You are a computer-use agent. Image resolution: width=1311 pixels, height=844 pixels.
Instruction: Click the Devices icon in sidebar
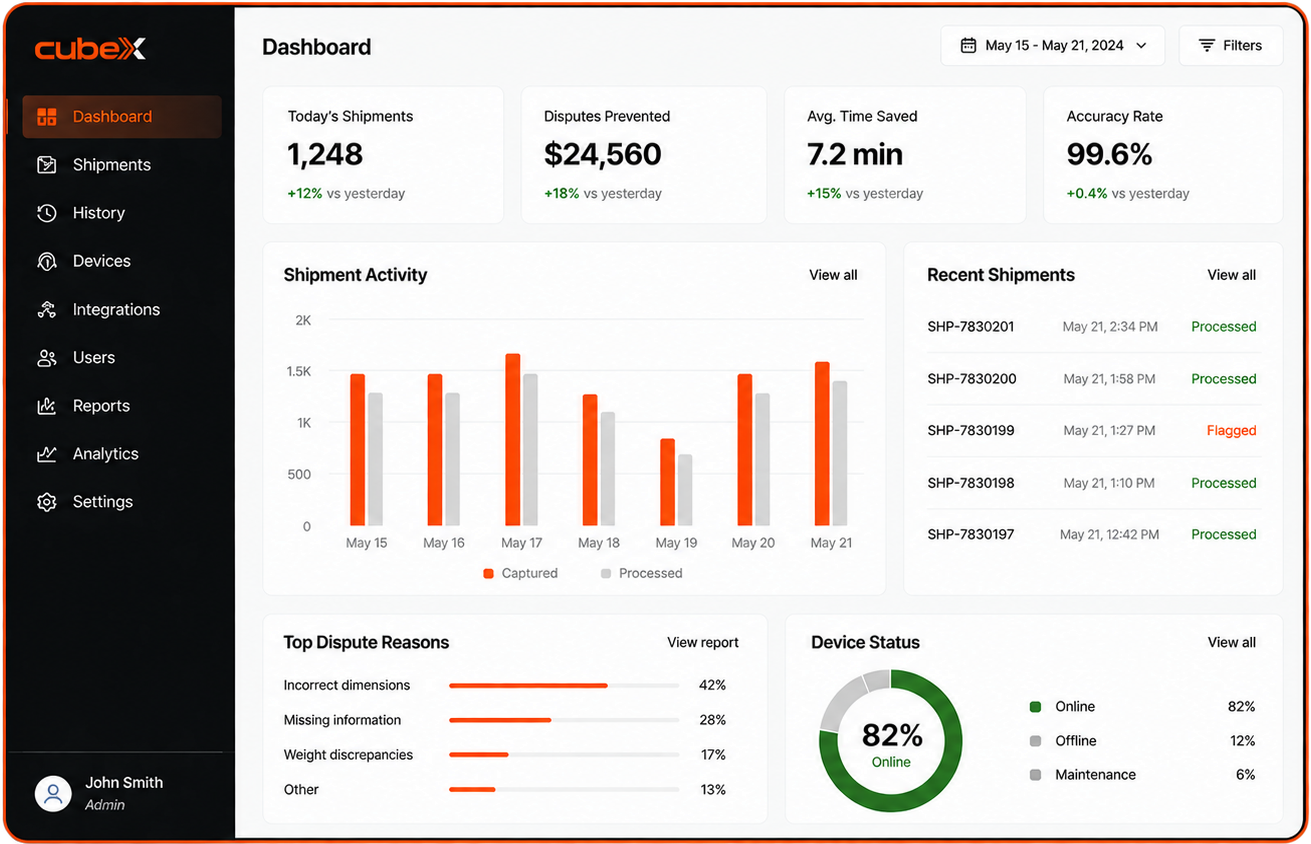(x=47, y=261)
